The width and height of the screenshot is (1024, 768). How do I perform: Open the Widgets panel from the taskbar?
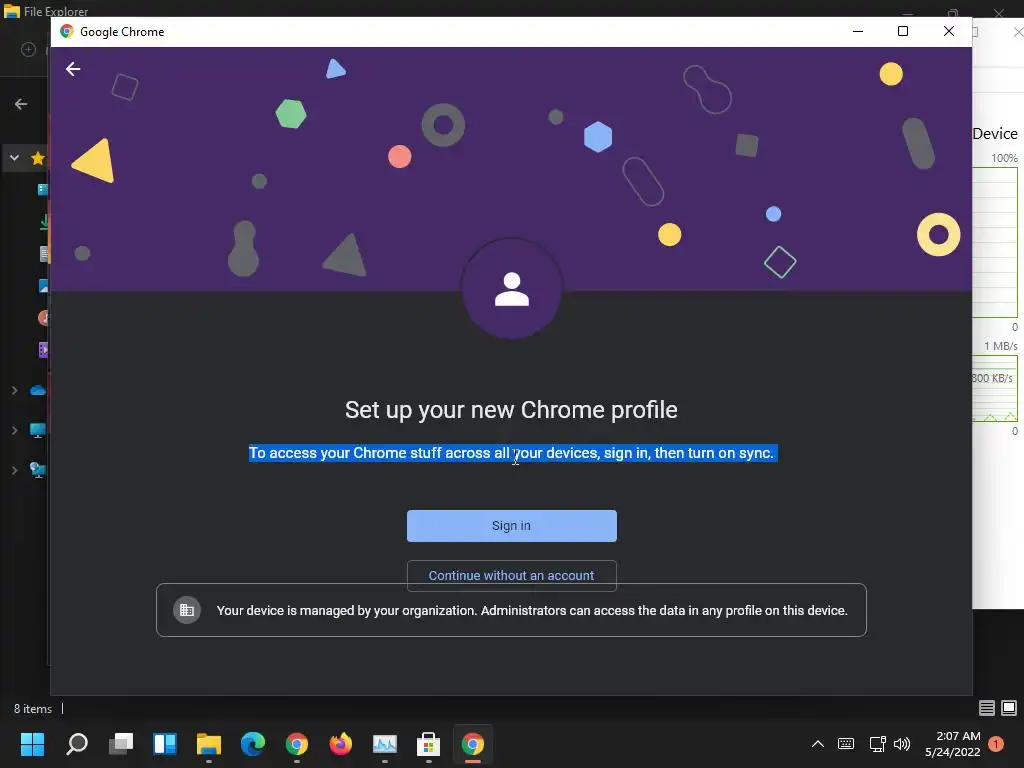[165, 744]
